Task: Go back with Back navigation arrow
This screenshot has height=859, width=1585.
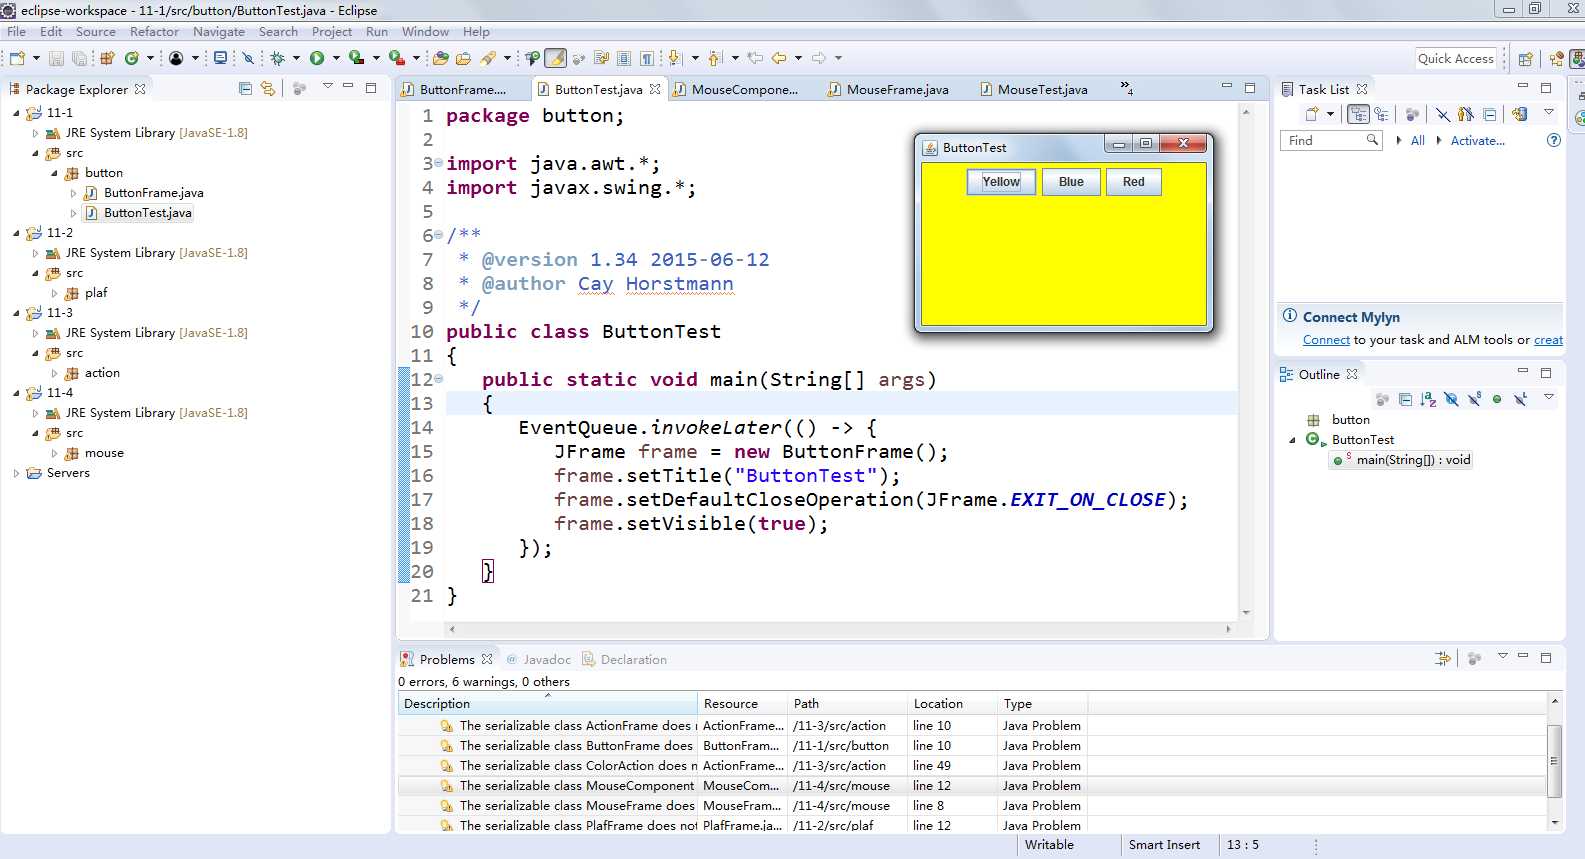Action: [779, 58]
